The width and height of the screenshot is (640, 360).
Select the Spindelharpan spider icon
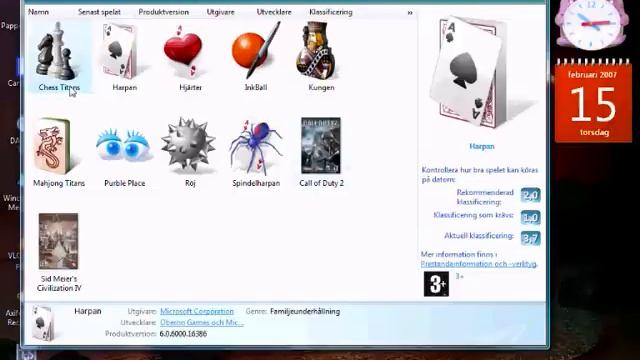[256, 147]
